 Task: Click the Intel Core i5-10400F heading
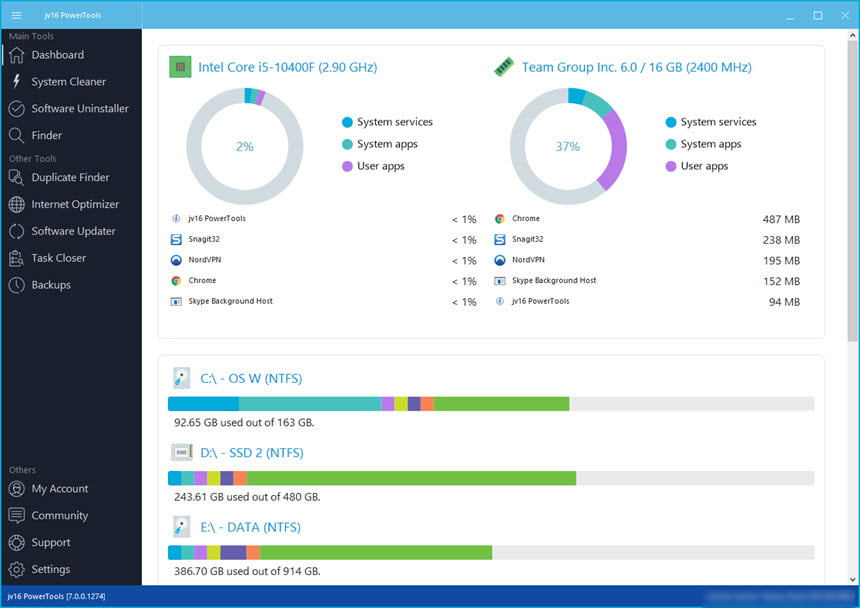pyautogui.click(x=287, y=67)
